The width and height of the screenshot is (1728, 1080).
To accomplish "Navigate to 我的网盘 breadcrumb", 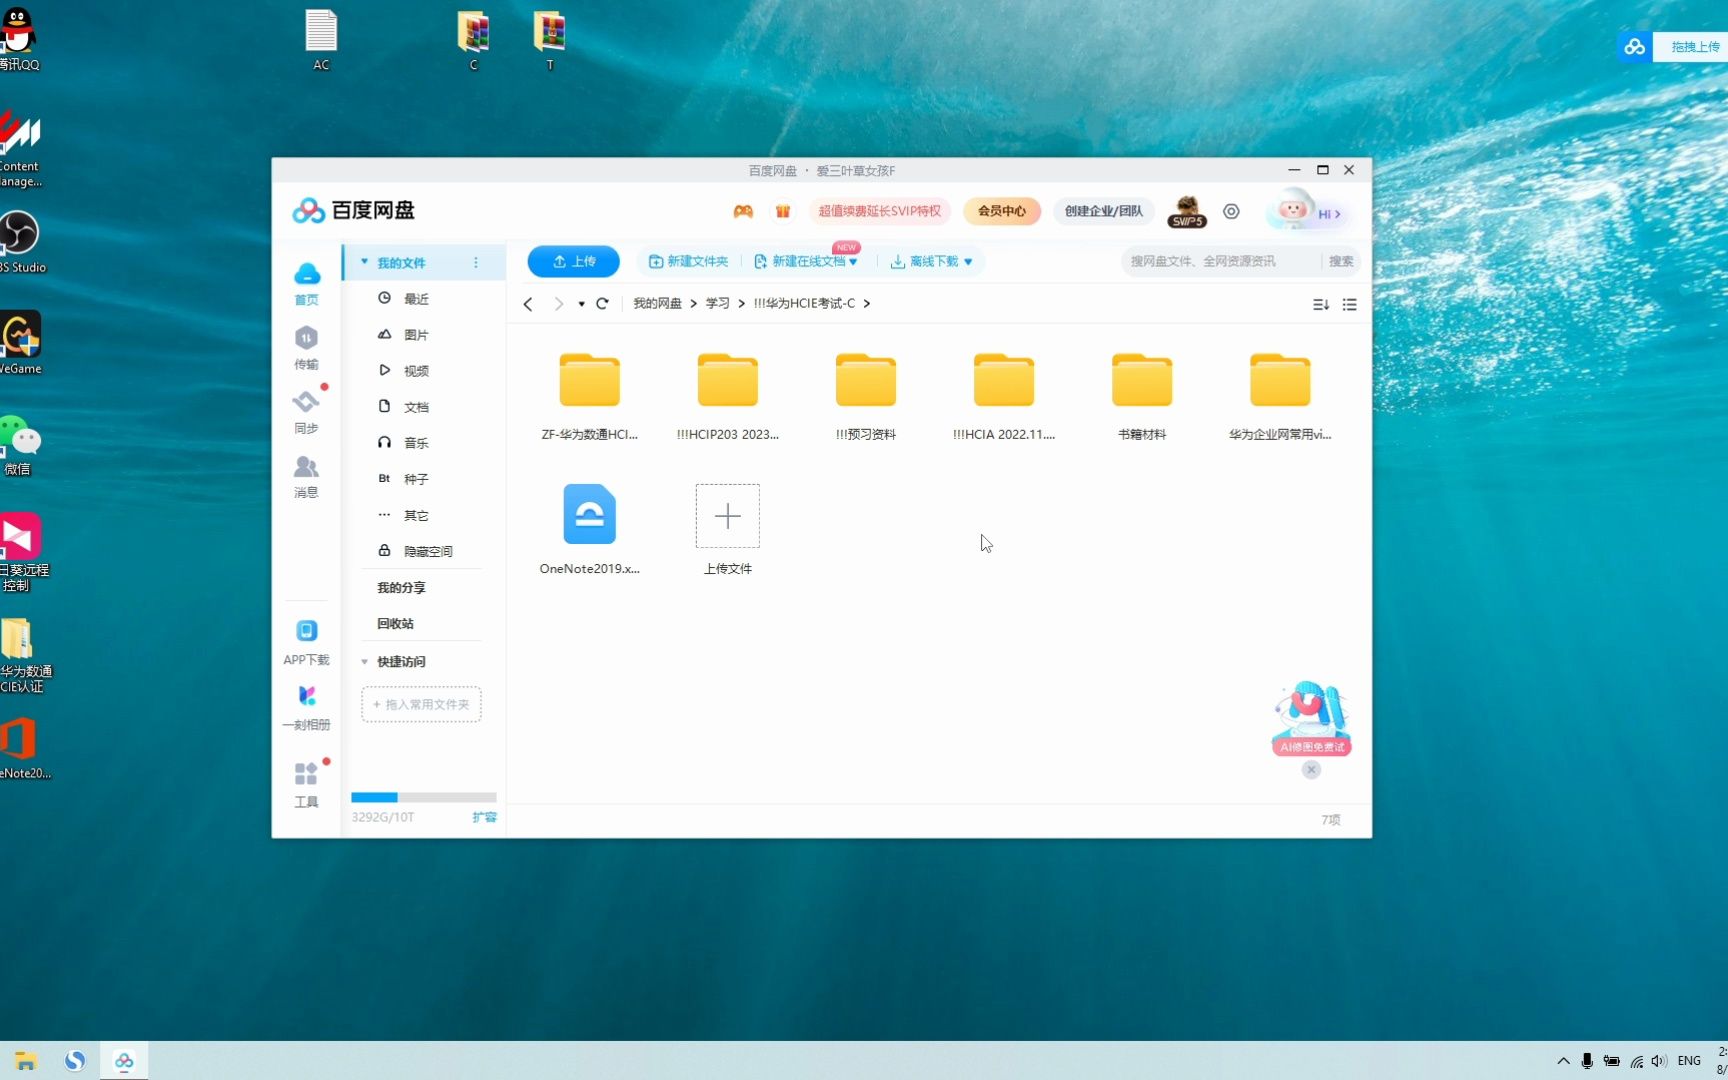I will coord(657,304).
